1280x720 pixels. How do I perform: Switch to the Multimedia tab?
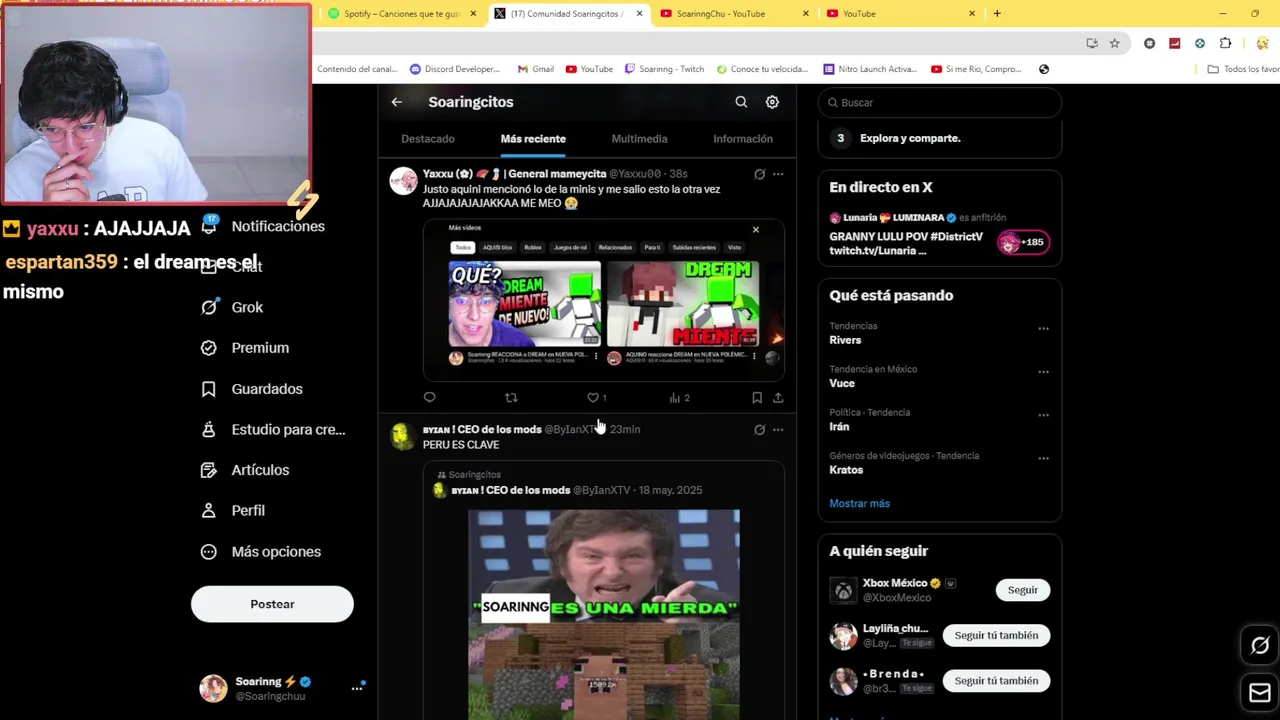click(x=639, y=139)
